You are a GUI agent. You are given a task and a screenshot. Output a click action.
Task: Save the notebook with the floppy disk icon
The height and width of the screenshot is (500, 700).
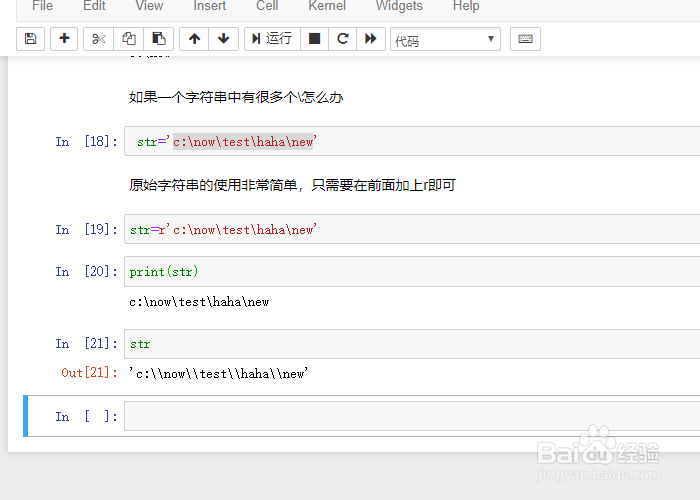(x=30, y=39)
